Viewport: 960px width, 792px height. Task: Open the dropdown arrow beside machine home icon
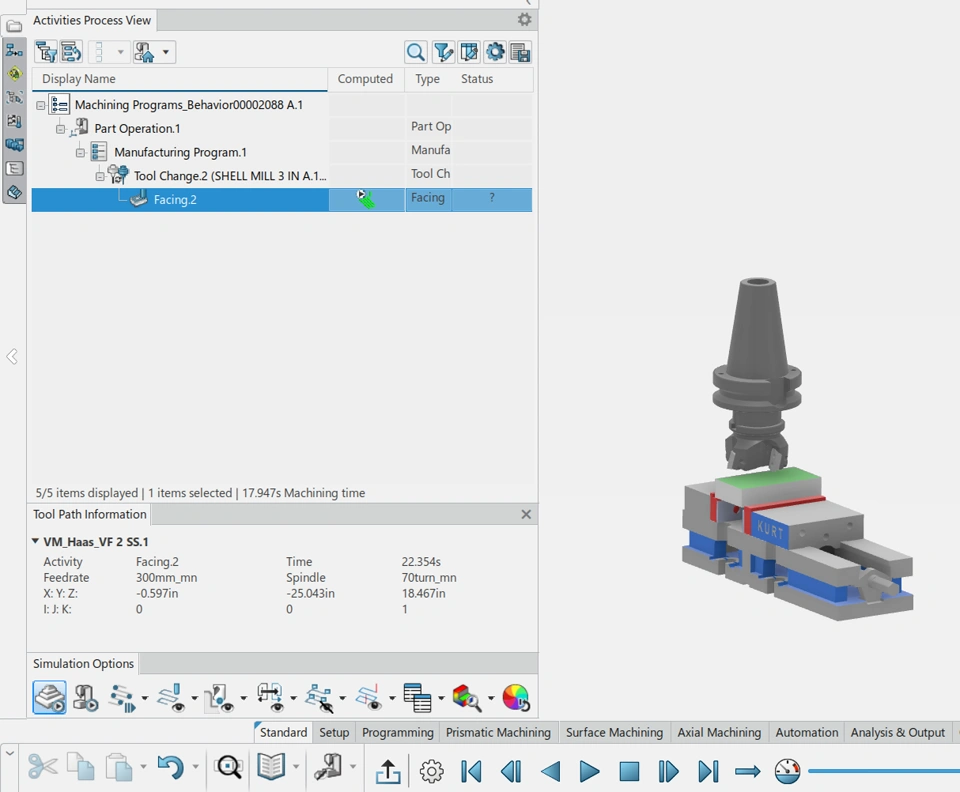pyautogui.click(x=165, y=52)
